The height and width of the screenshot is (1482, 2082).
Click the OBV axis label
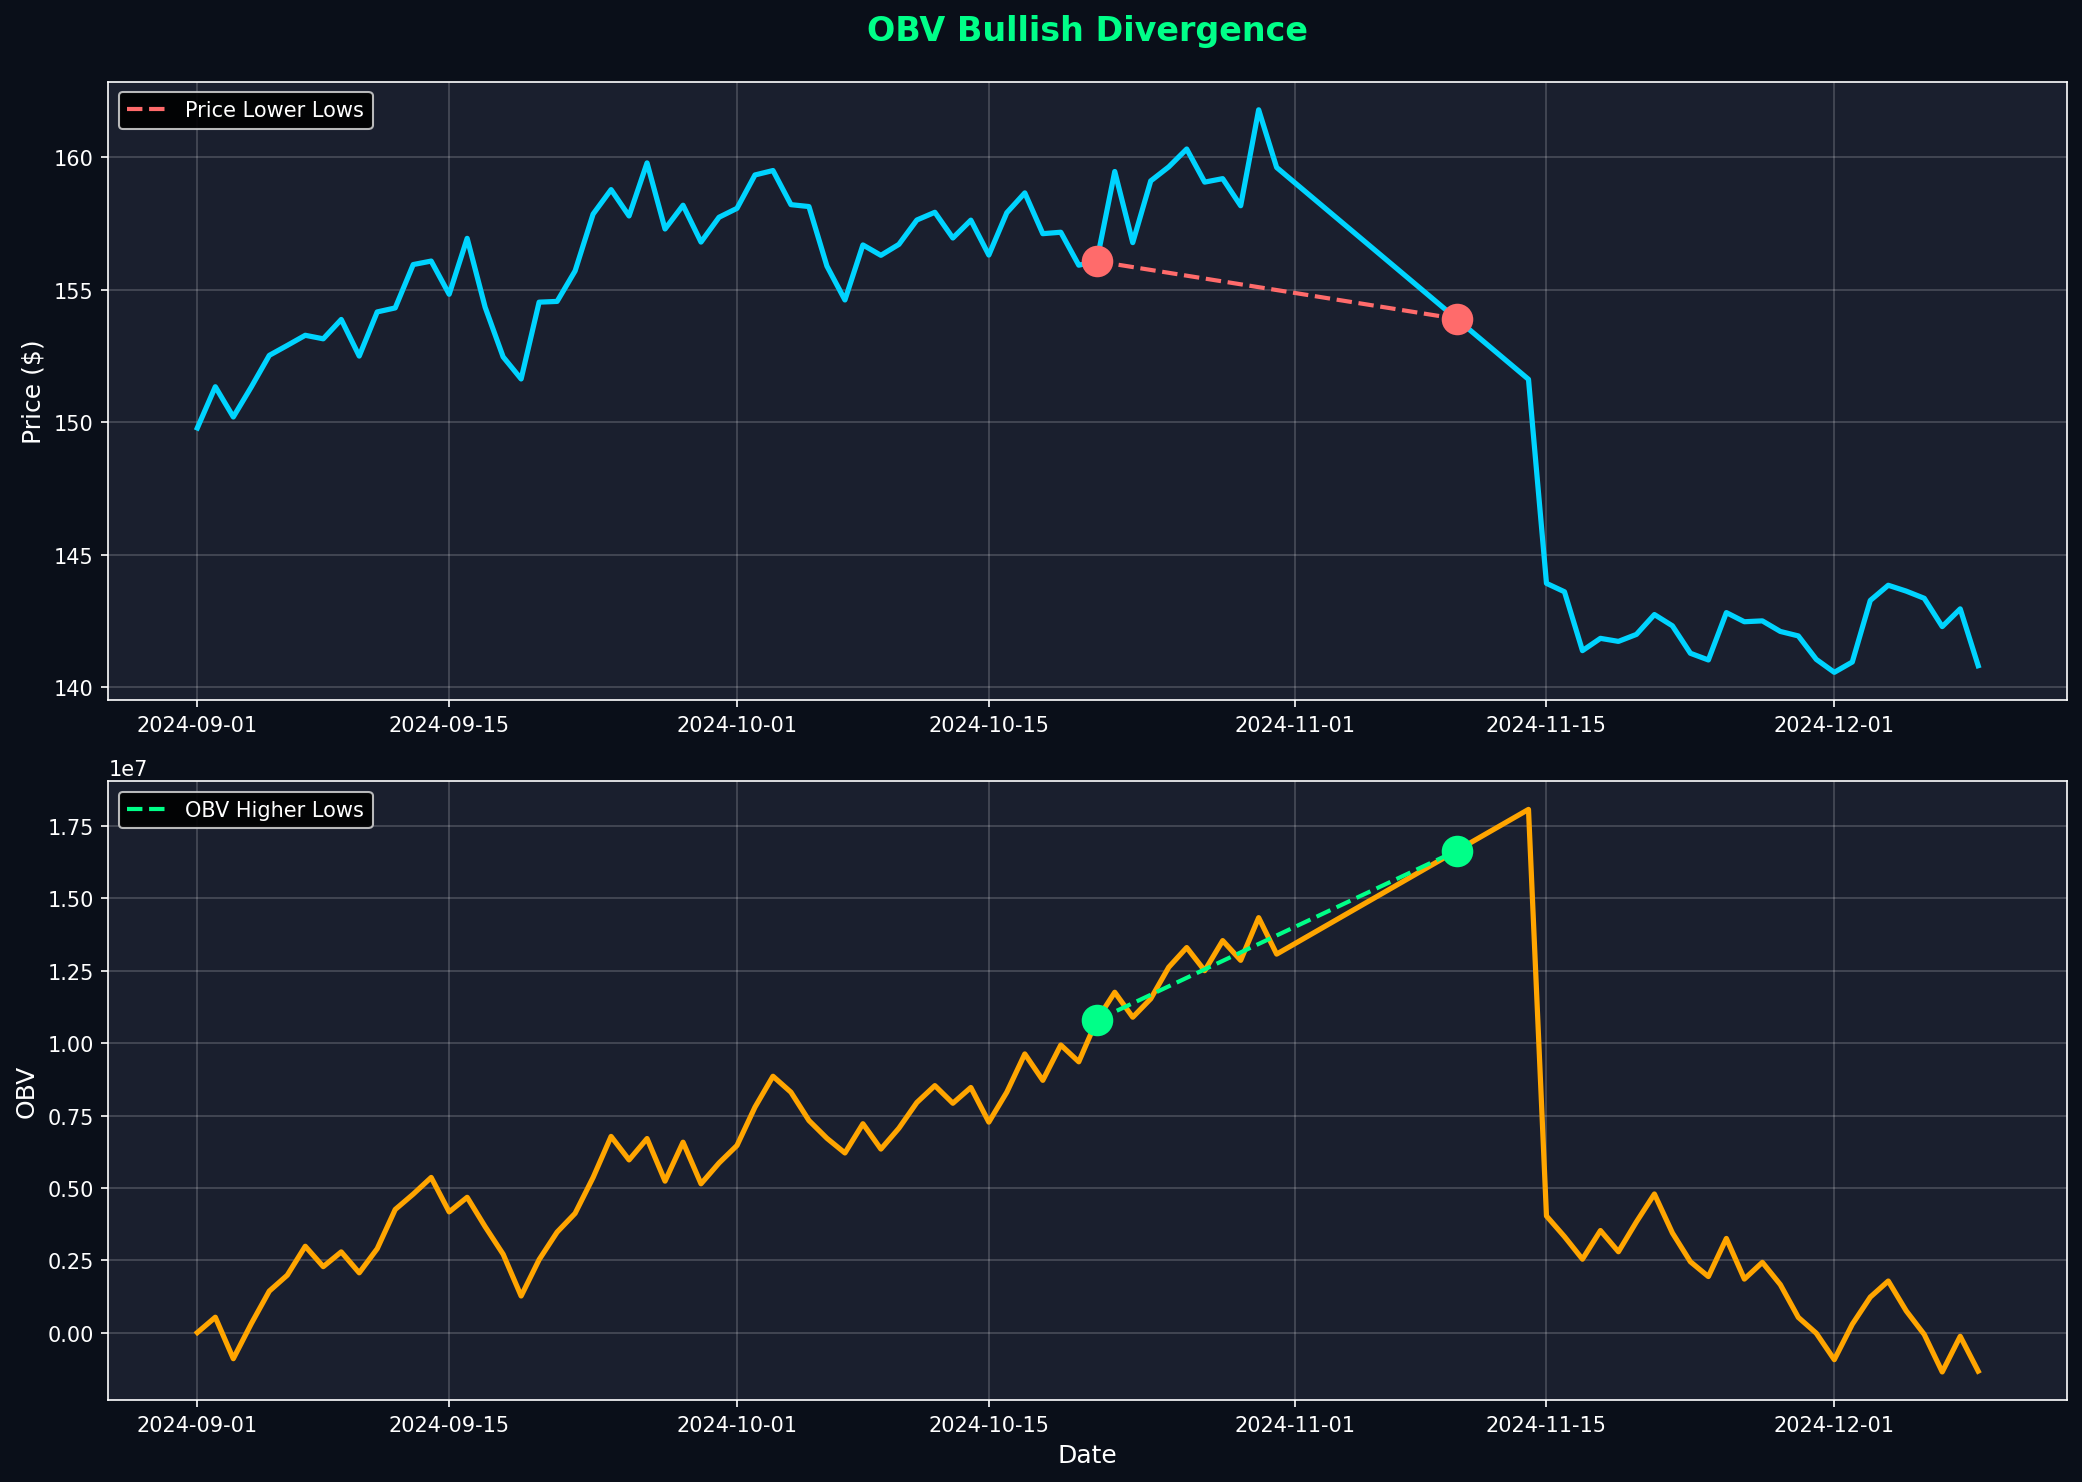pos(27,1093)
